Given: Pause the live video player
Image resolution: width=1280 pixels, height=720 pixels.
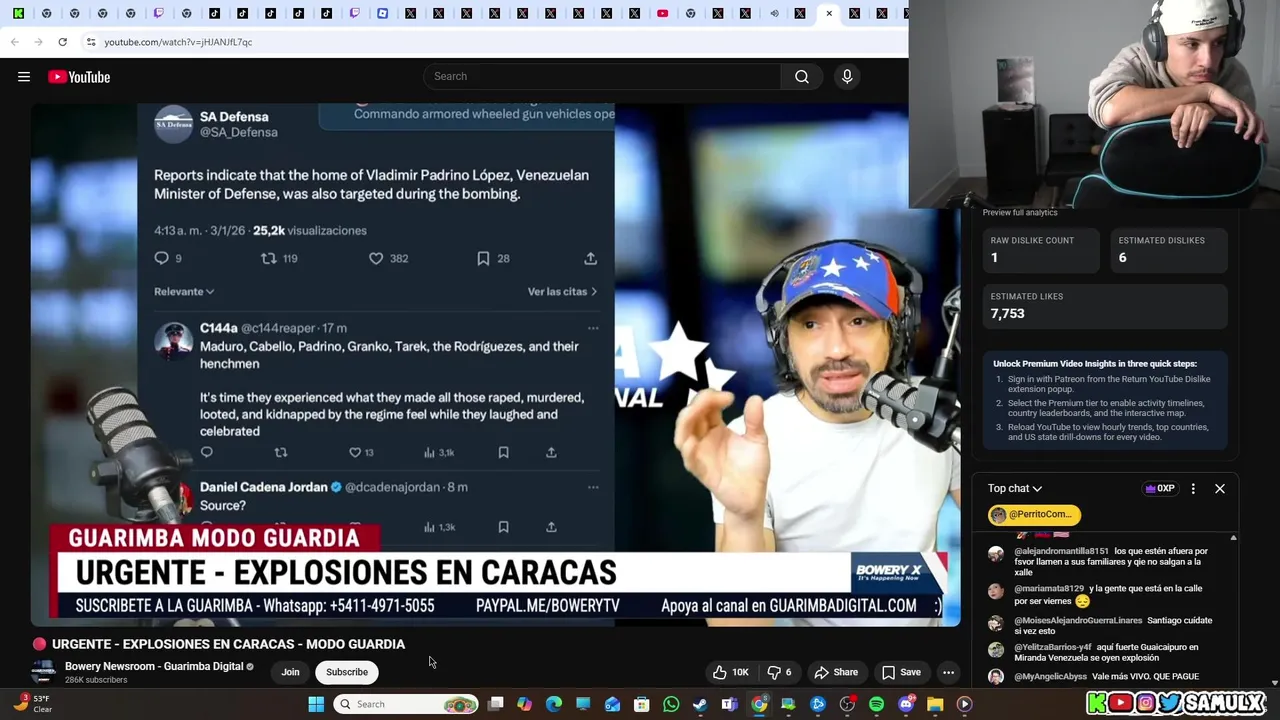Looking at the screenshot, I should pyautogui.click(x=495, y=365).
